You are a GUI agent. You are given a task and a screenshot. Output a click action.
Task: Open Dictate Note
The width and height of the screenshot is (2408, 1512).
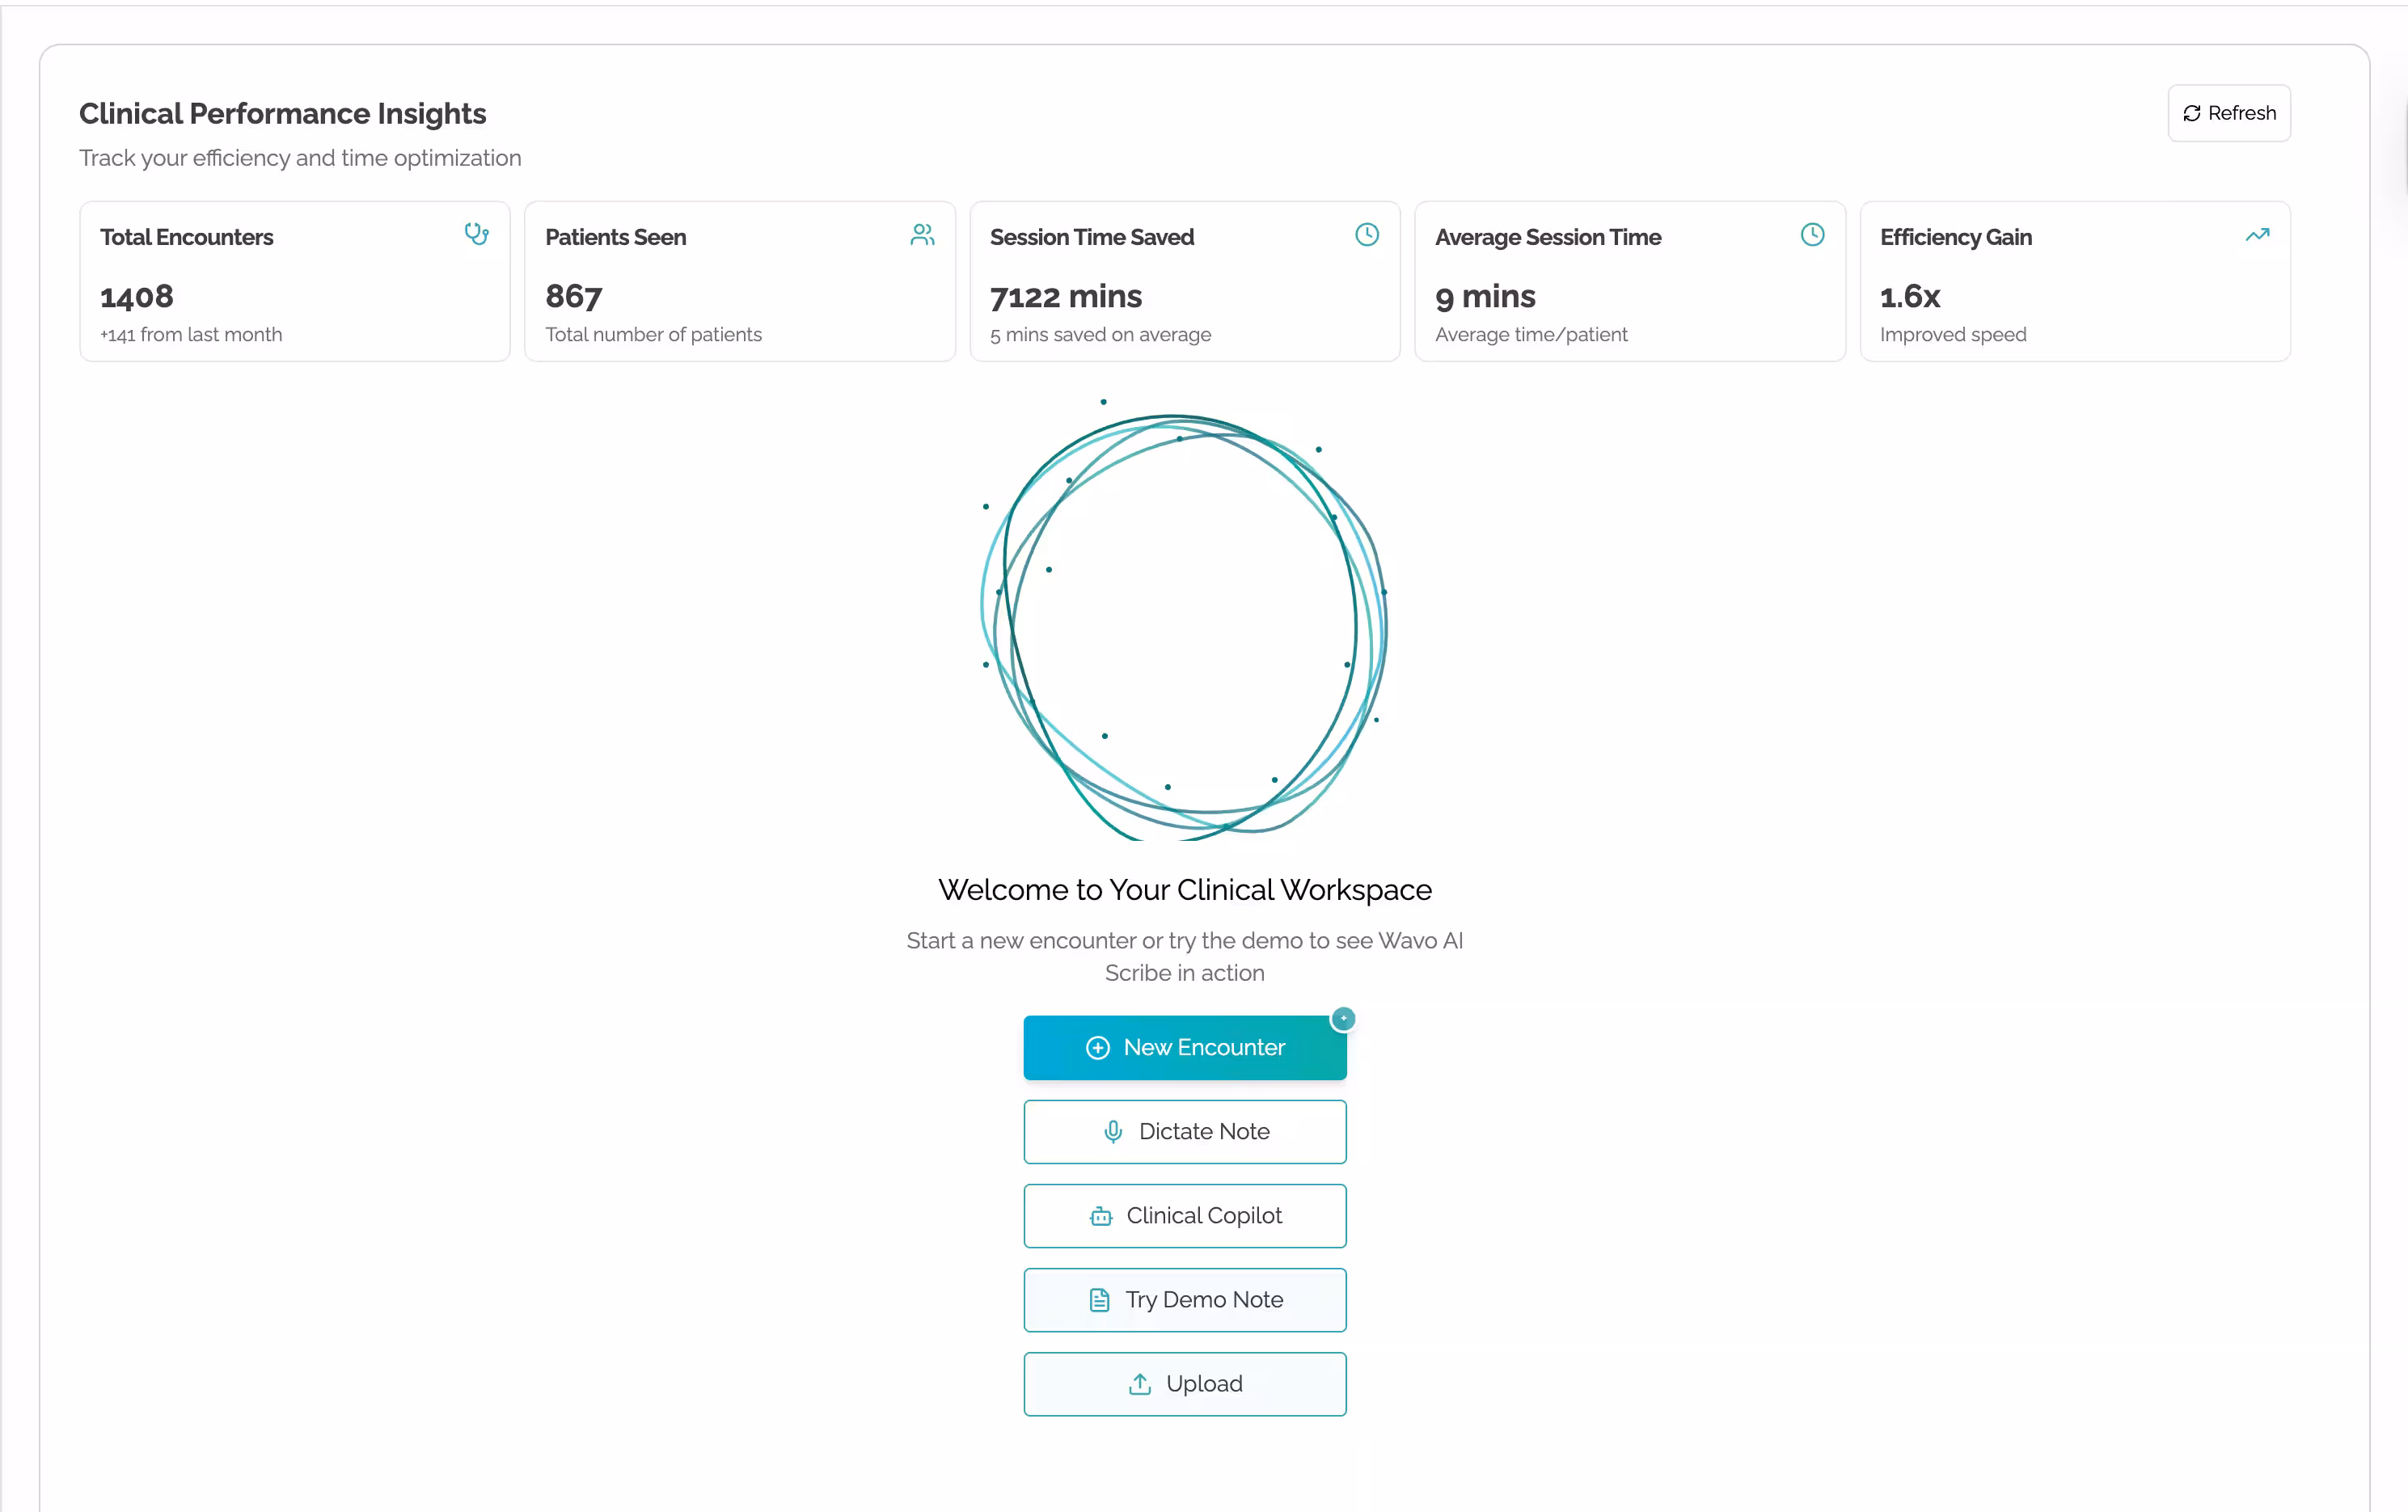coord(1184,1131)
